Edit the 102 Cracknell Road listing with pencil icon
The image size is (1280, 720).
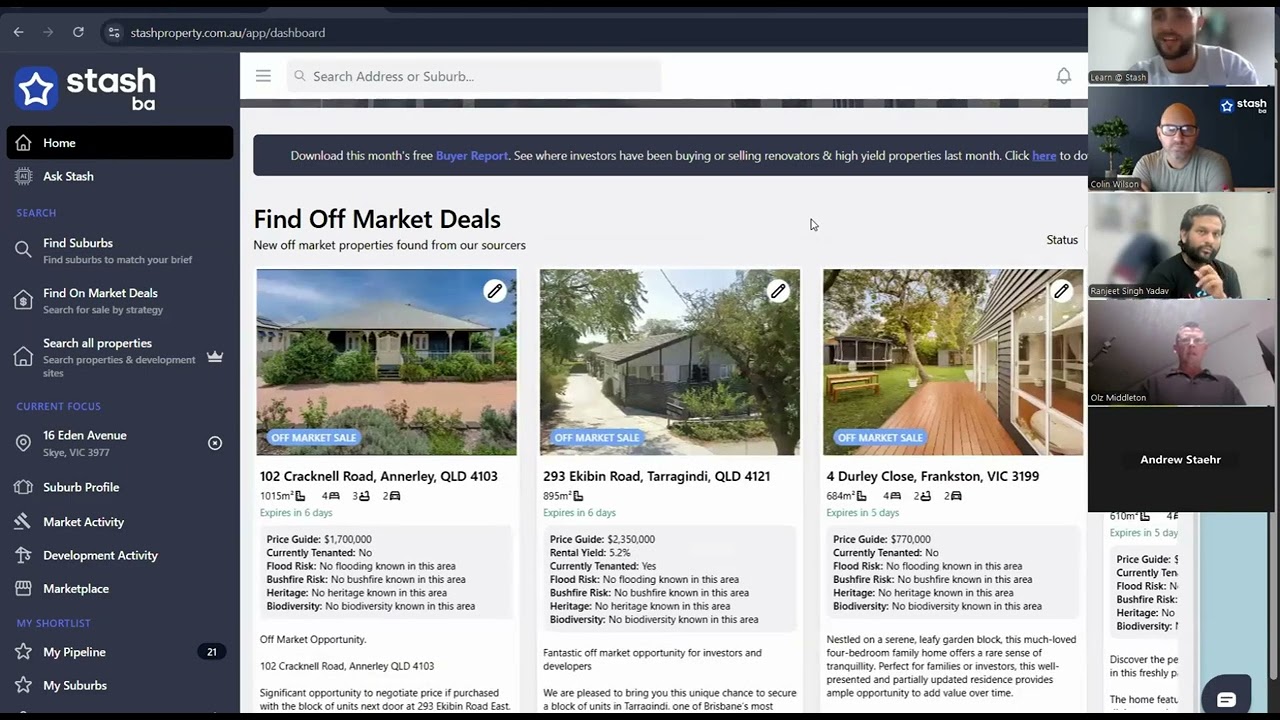tap(495, 291)
